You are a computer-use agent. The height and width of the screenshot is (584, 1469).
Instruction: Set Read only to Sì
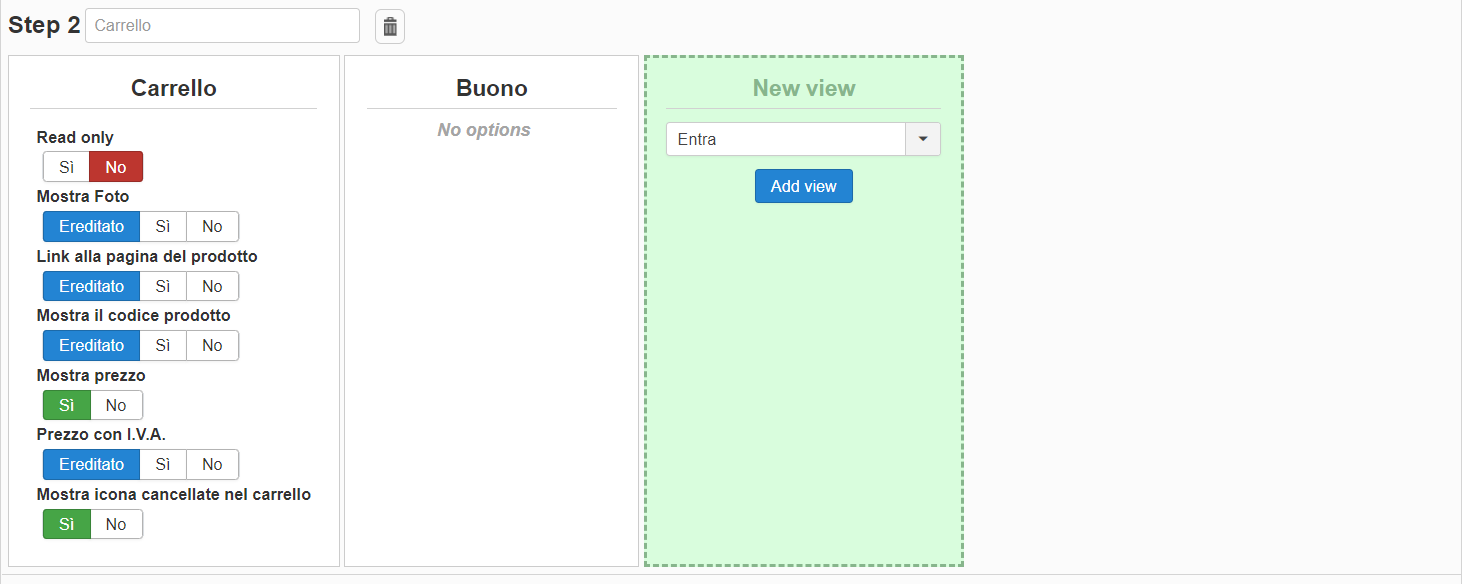[x=66, y=167]
